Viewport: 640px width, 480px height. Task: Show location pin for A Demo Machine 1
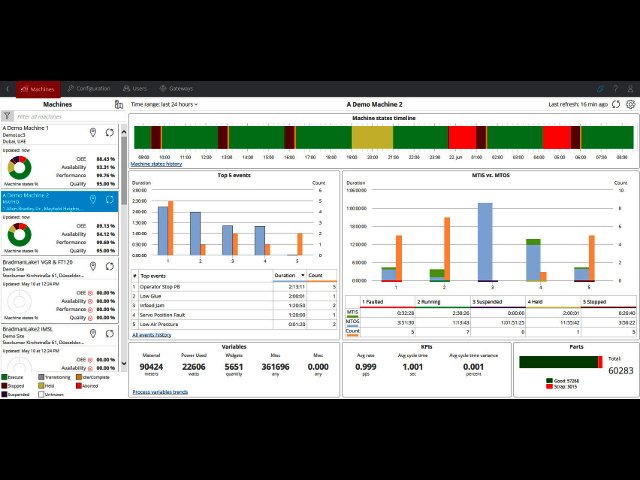point(93,132)
